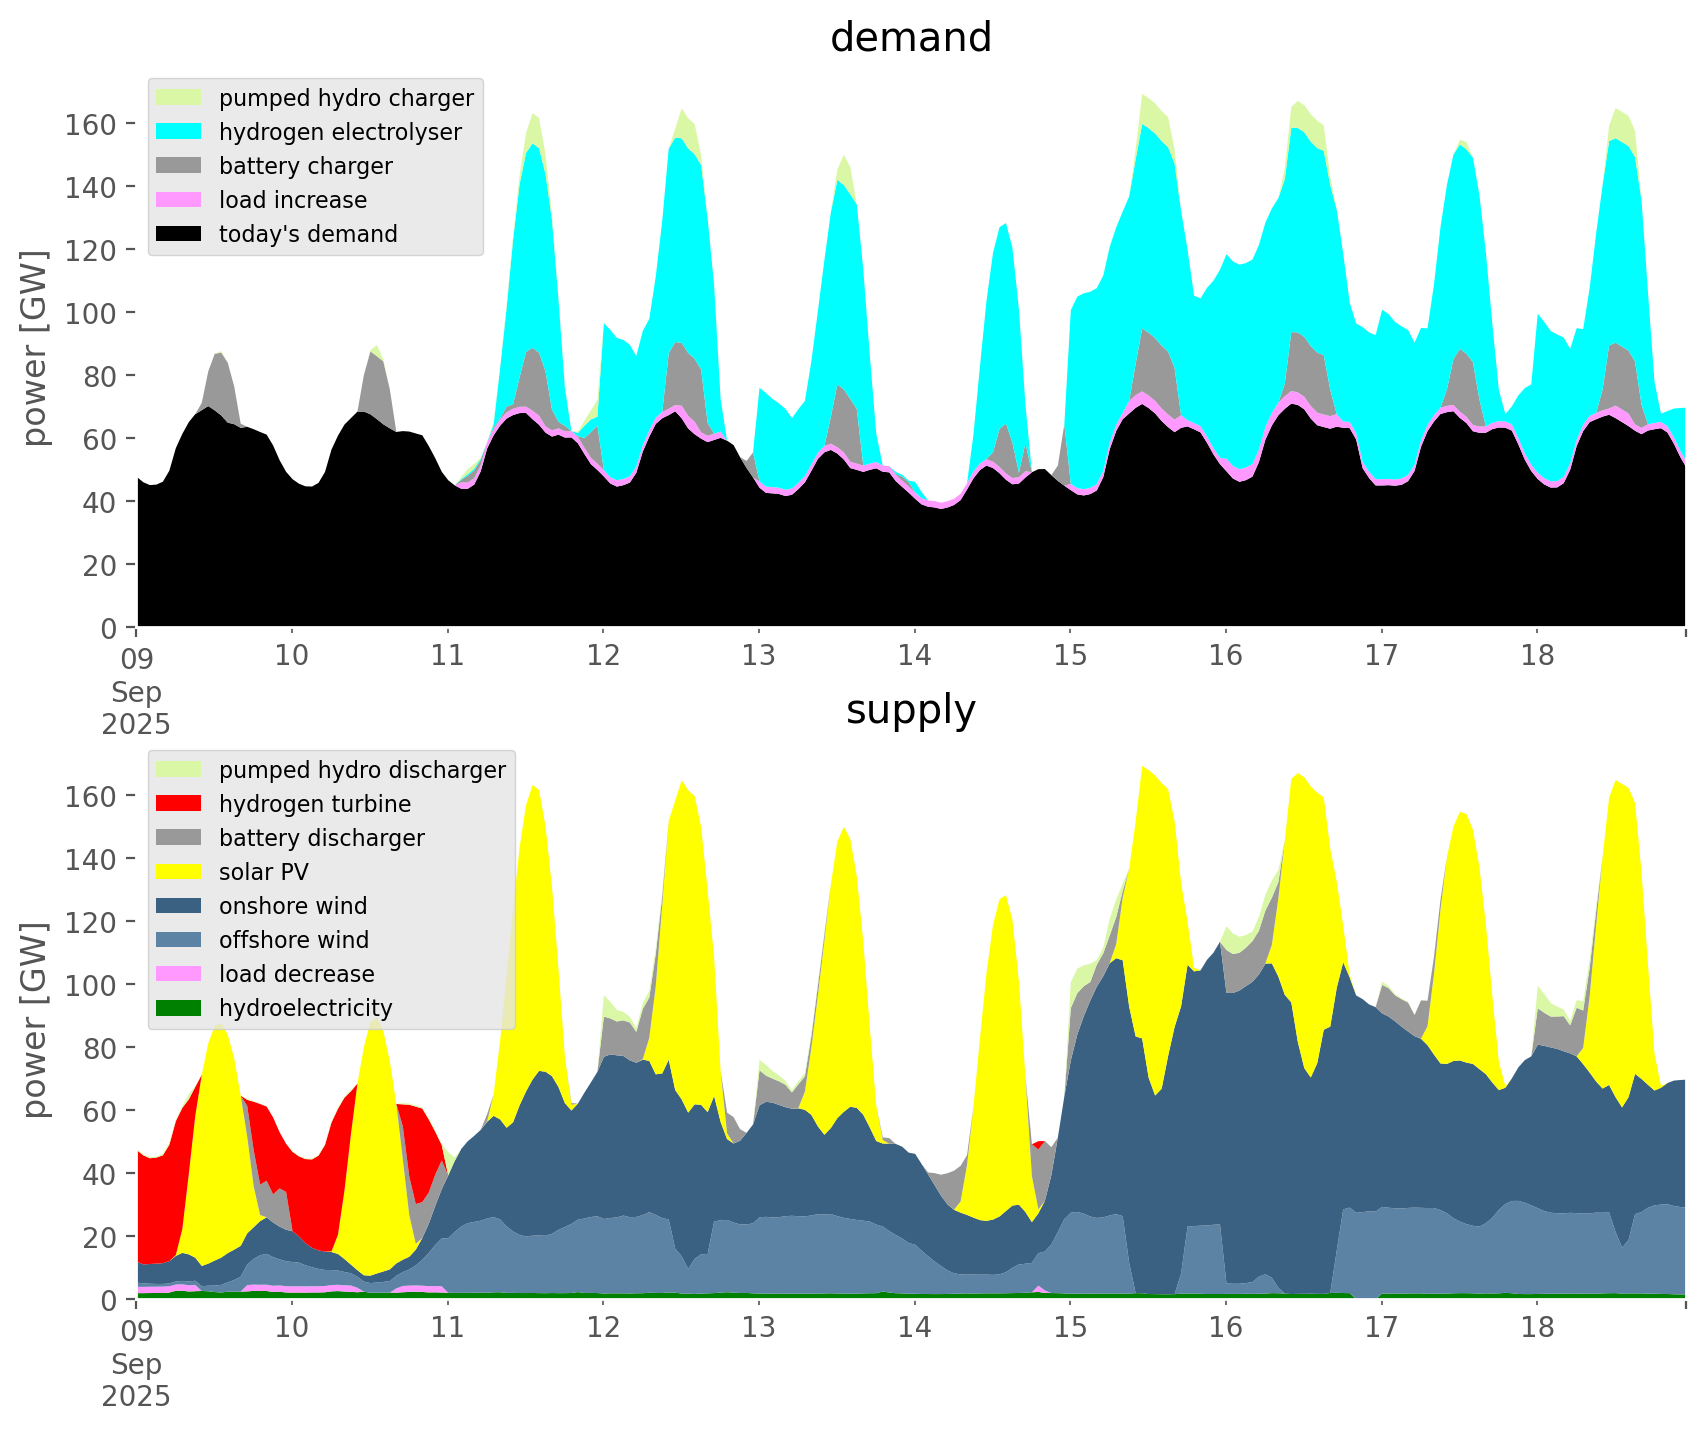Select the load increase legend label

pyautogui.click(x=293, y=200)
